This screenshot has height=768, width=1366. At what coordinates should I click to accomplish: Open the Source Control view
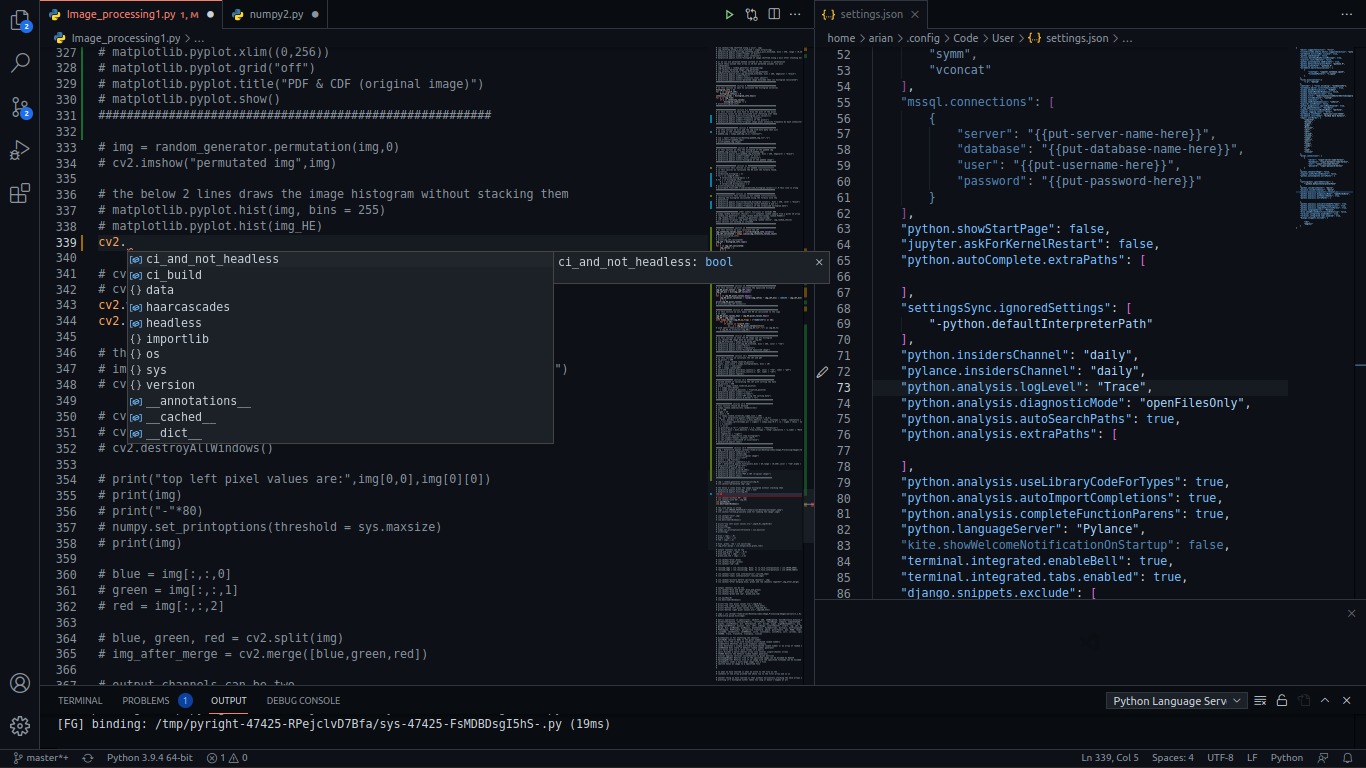20,106
